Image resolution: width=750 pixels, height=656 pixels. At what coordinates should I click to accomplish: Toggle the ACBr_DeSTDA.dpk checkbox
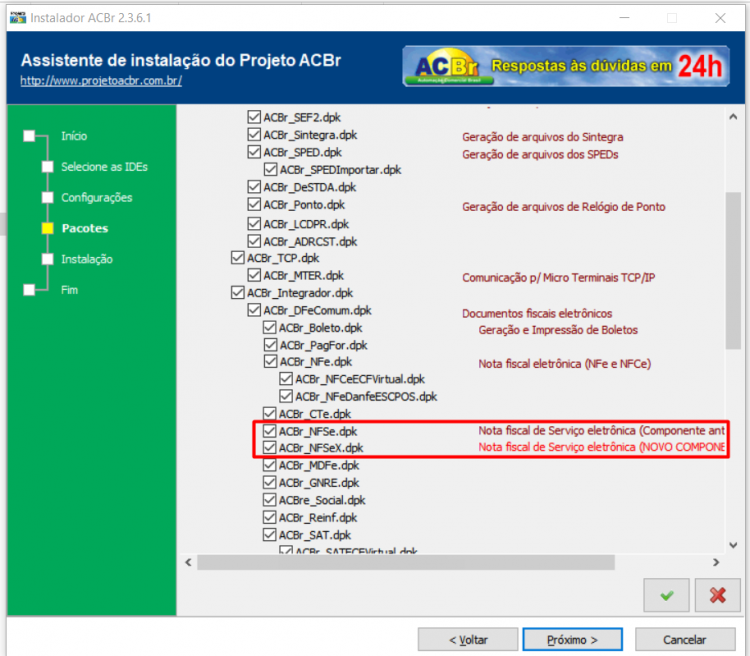click(x=254, y=187)
